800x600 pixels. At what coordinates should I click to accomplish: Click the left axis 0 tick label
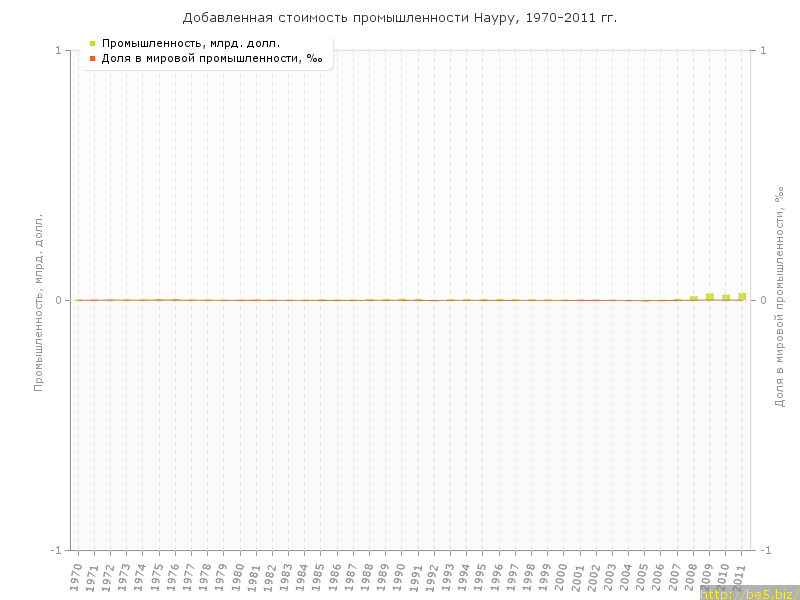58,300
